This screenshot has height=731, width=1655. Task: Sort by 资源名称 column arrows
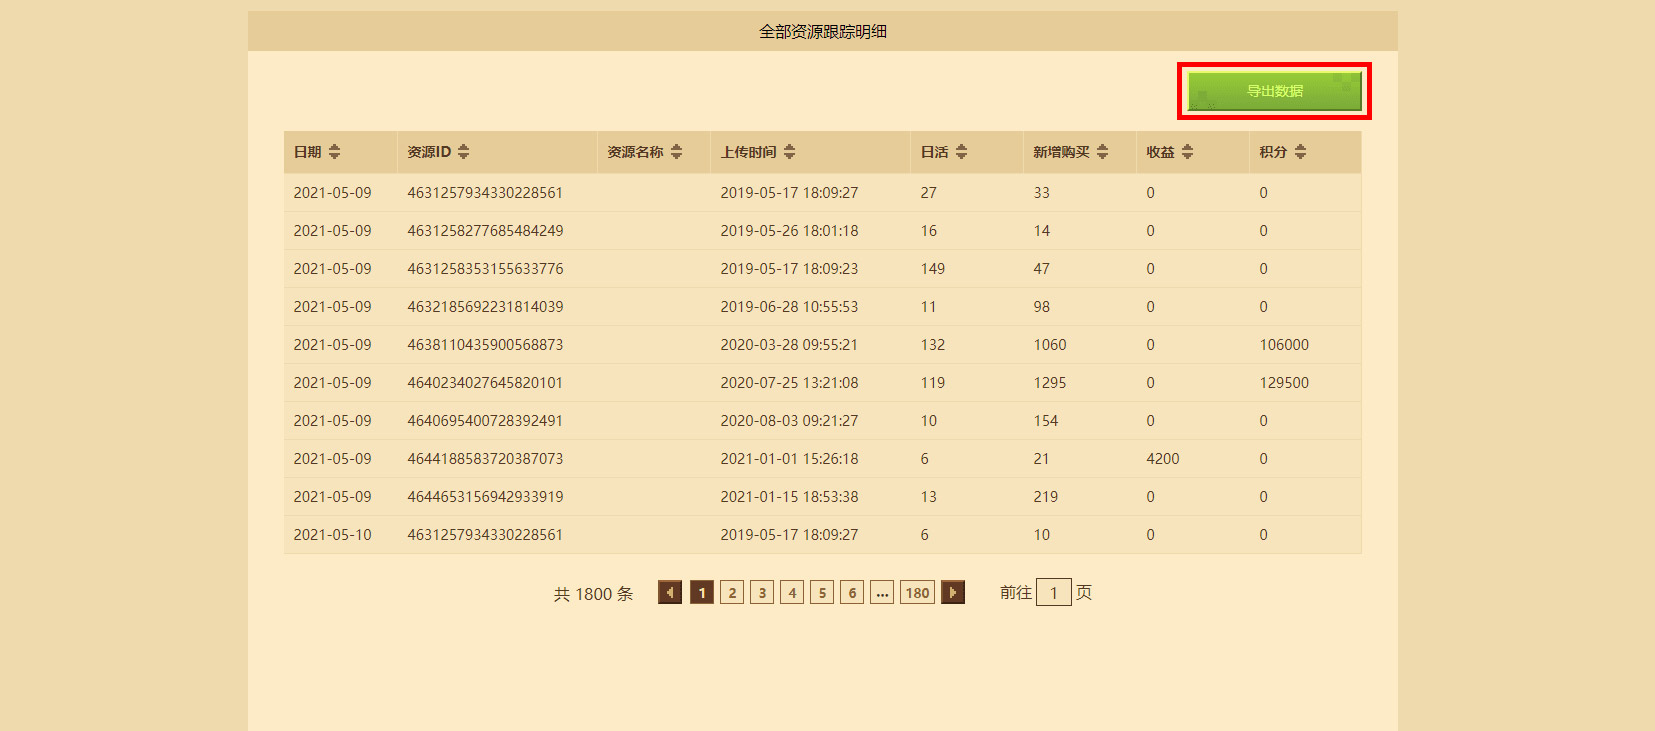[x=676, y=152]
